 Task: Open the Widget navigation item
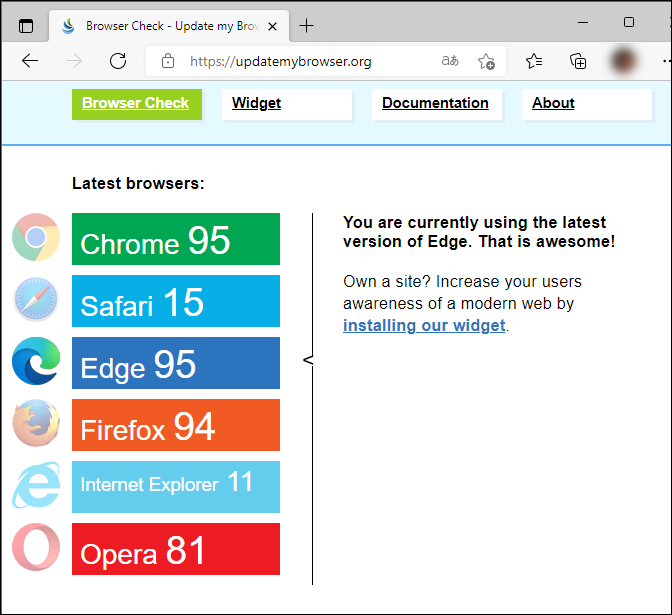click(287, 104)
